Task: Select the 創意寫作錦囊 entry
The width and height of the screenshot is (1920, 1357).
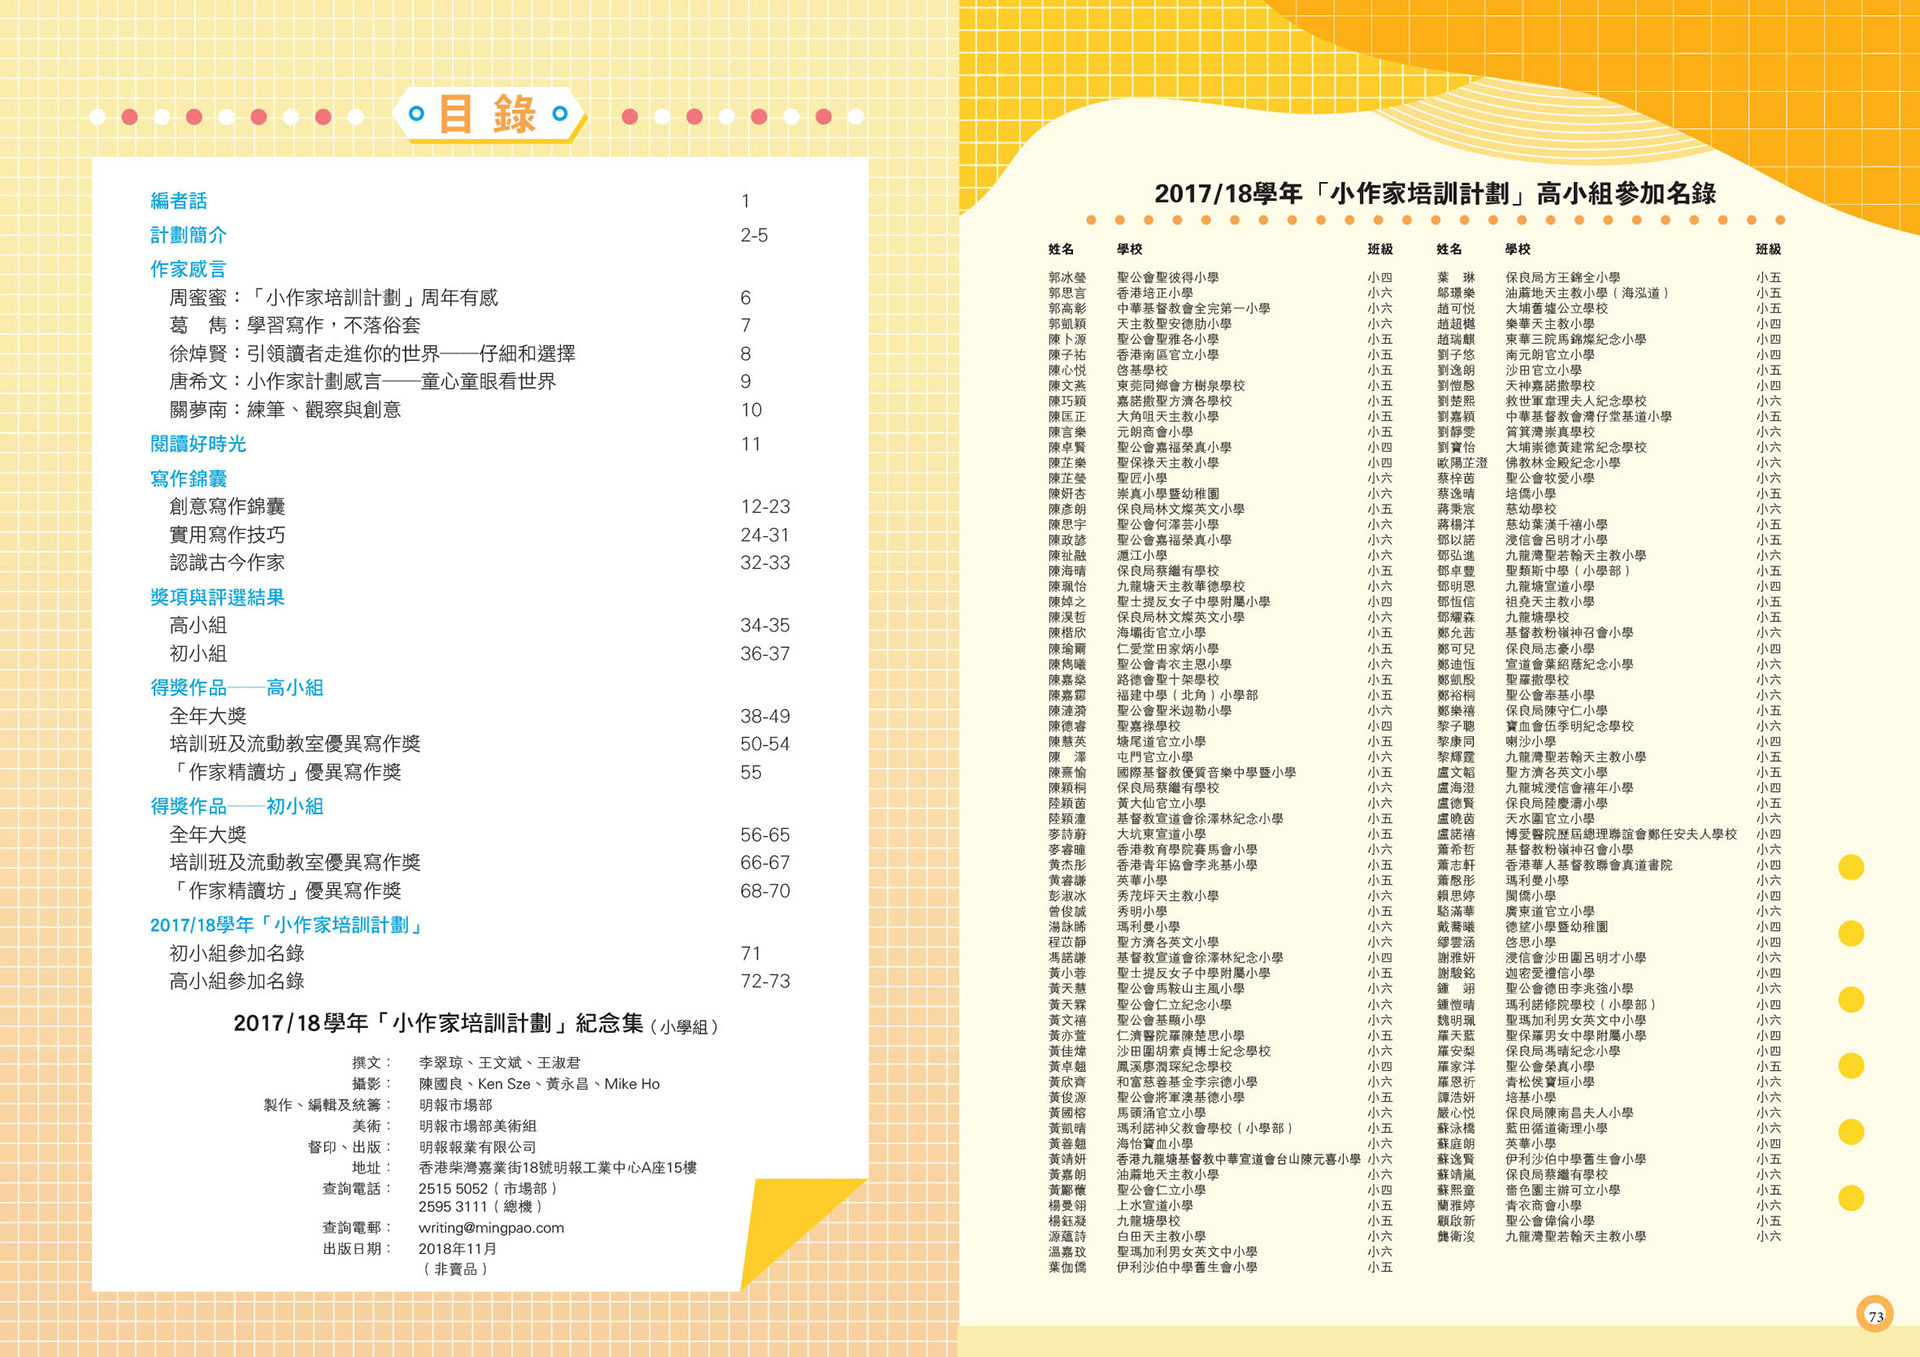Action: click(227, 506)
